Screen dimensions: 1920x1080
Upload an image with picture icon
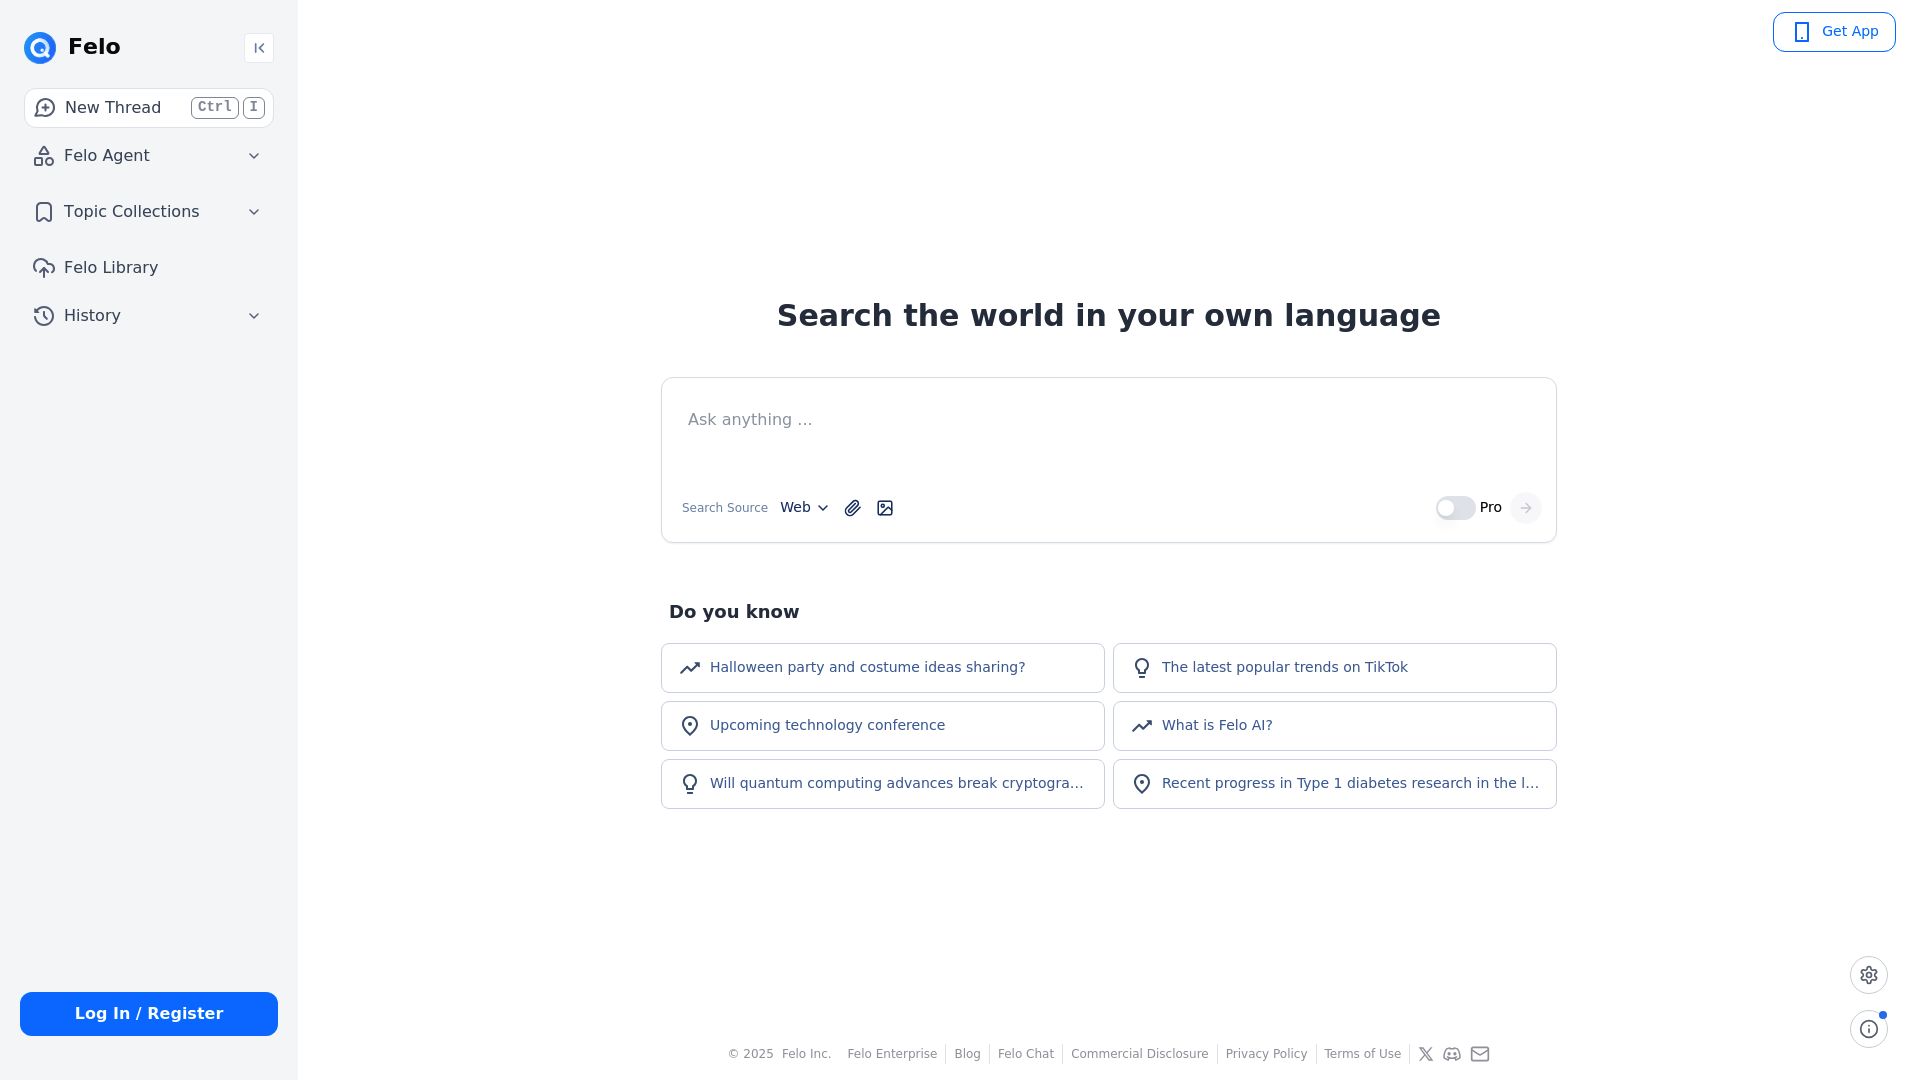point(885,508)
